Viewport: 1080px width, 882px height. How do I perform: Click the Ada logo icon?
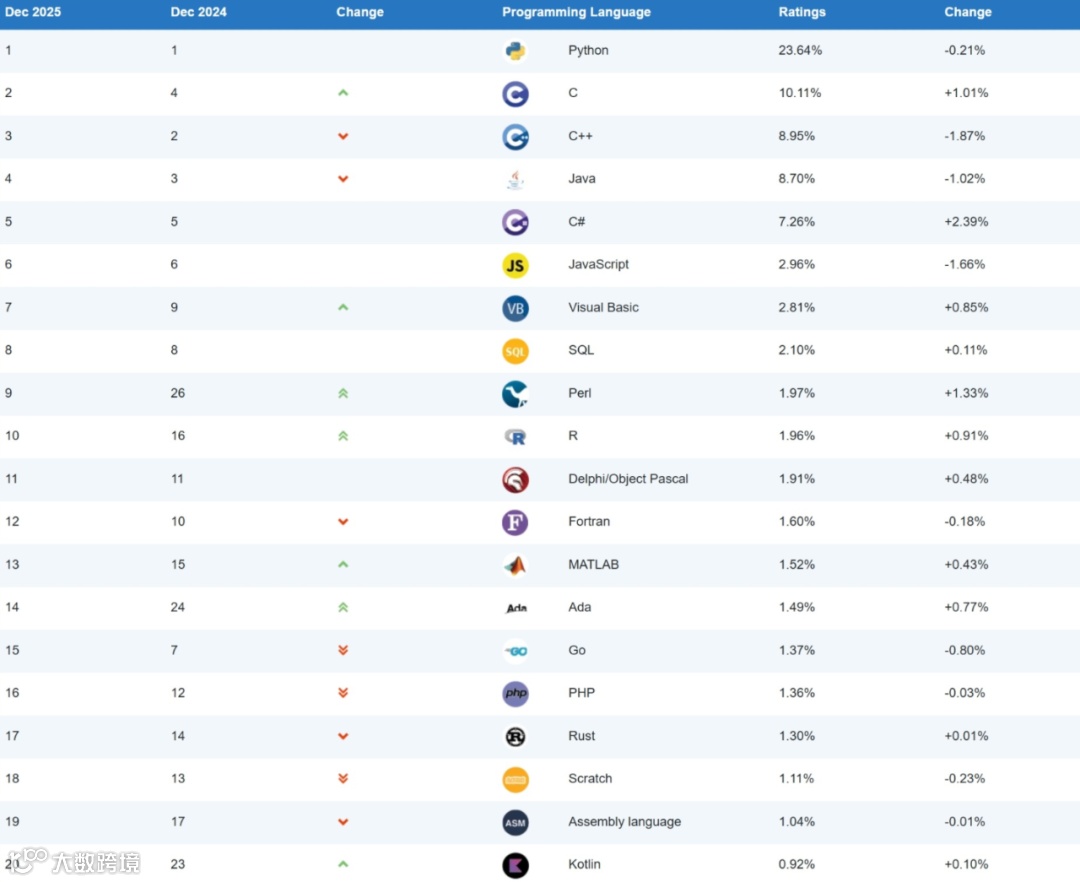[x=517, y=608]
